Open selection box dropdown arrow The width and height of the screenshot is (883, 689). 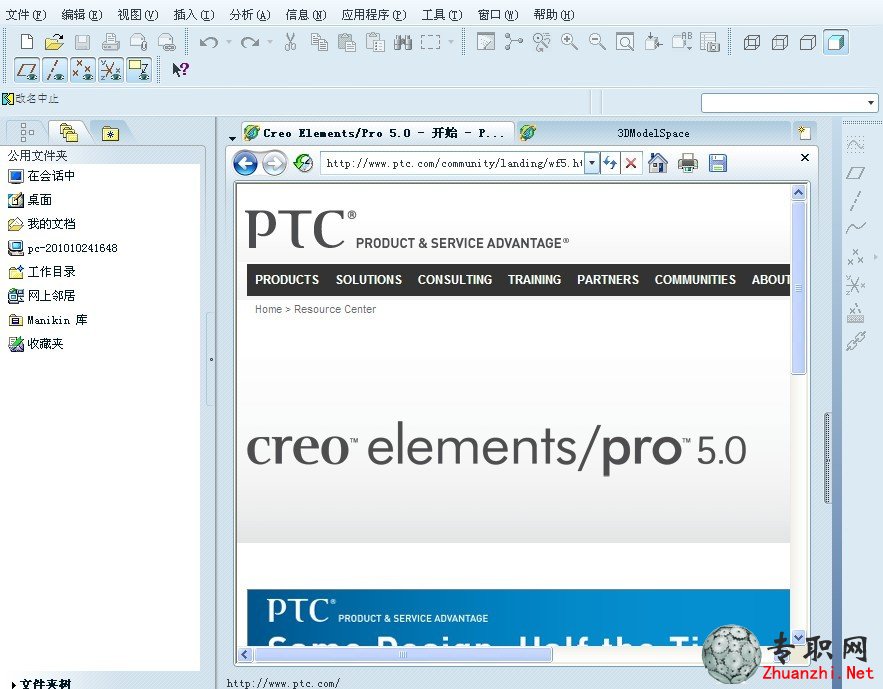click(x=451, y=42)
